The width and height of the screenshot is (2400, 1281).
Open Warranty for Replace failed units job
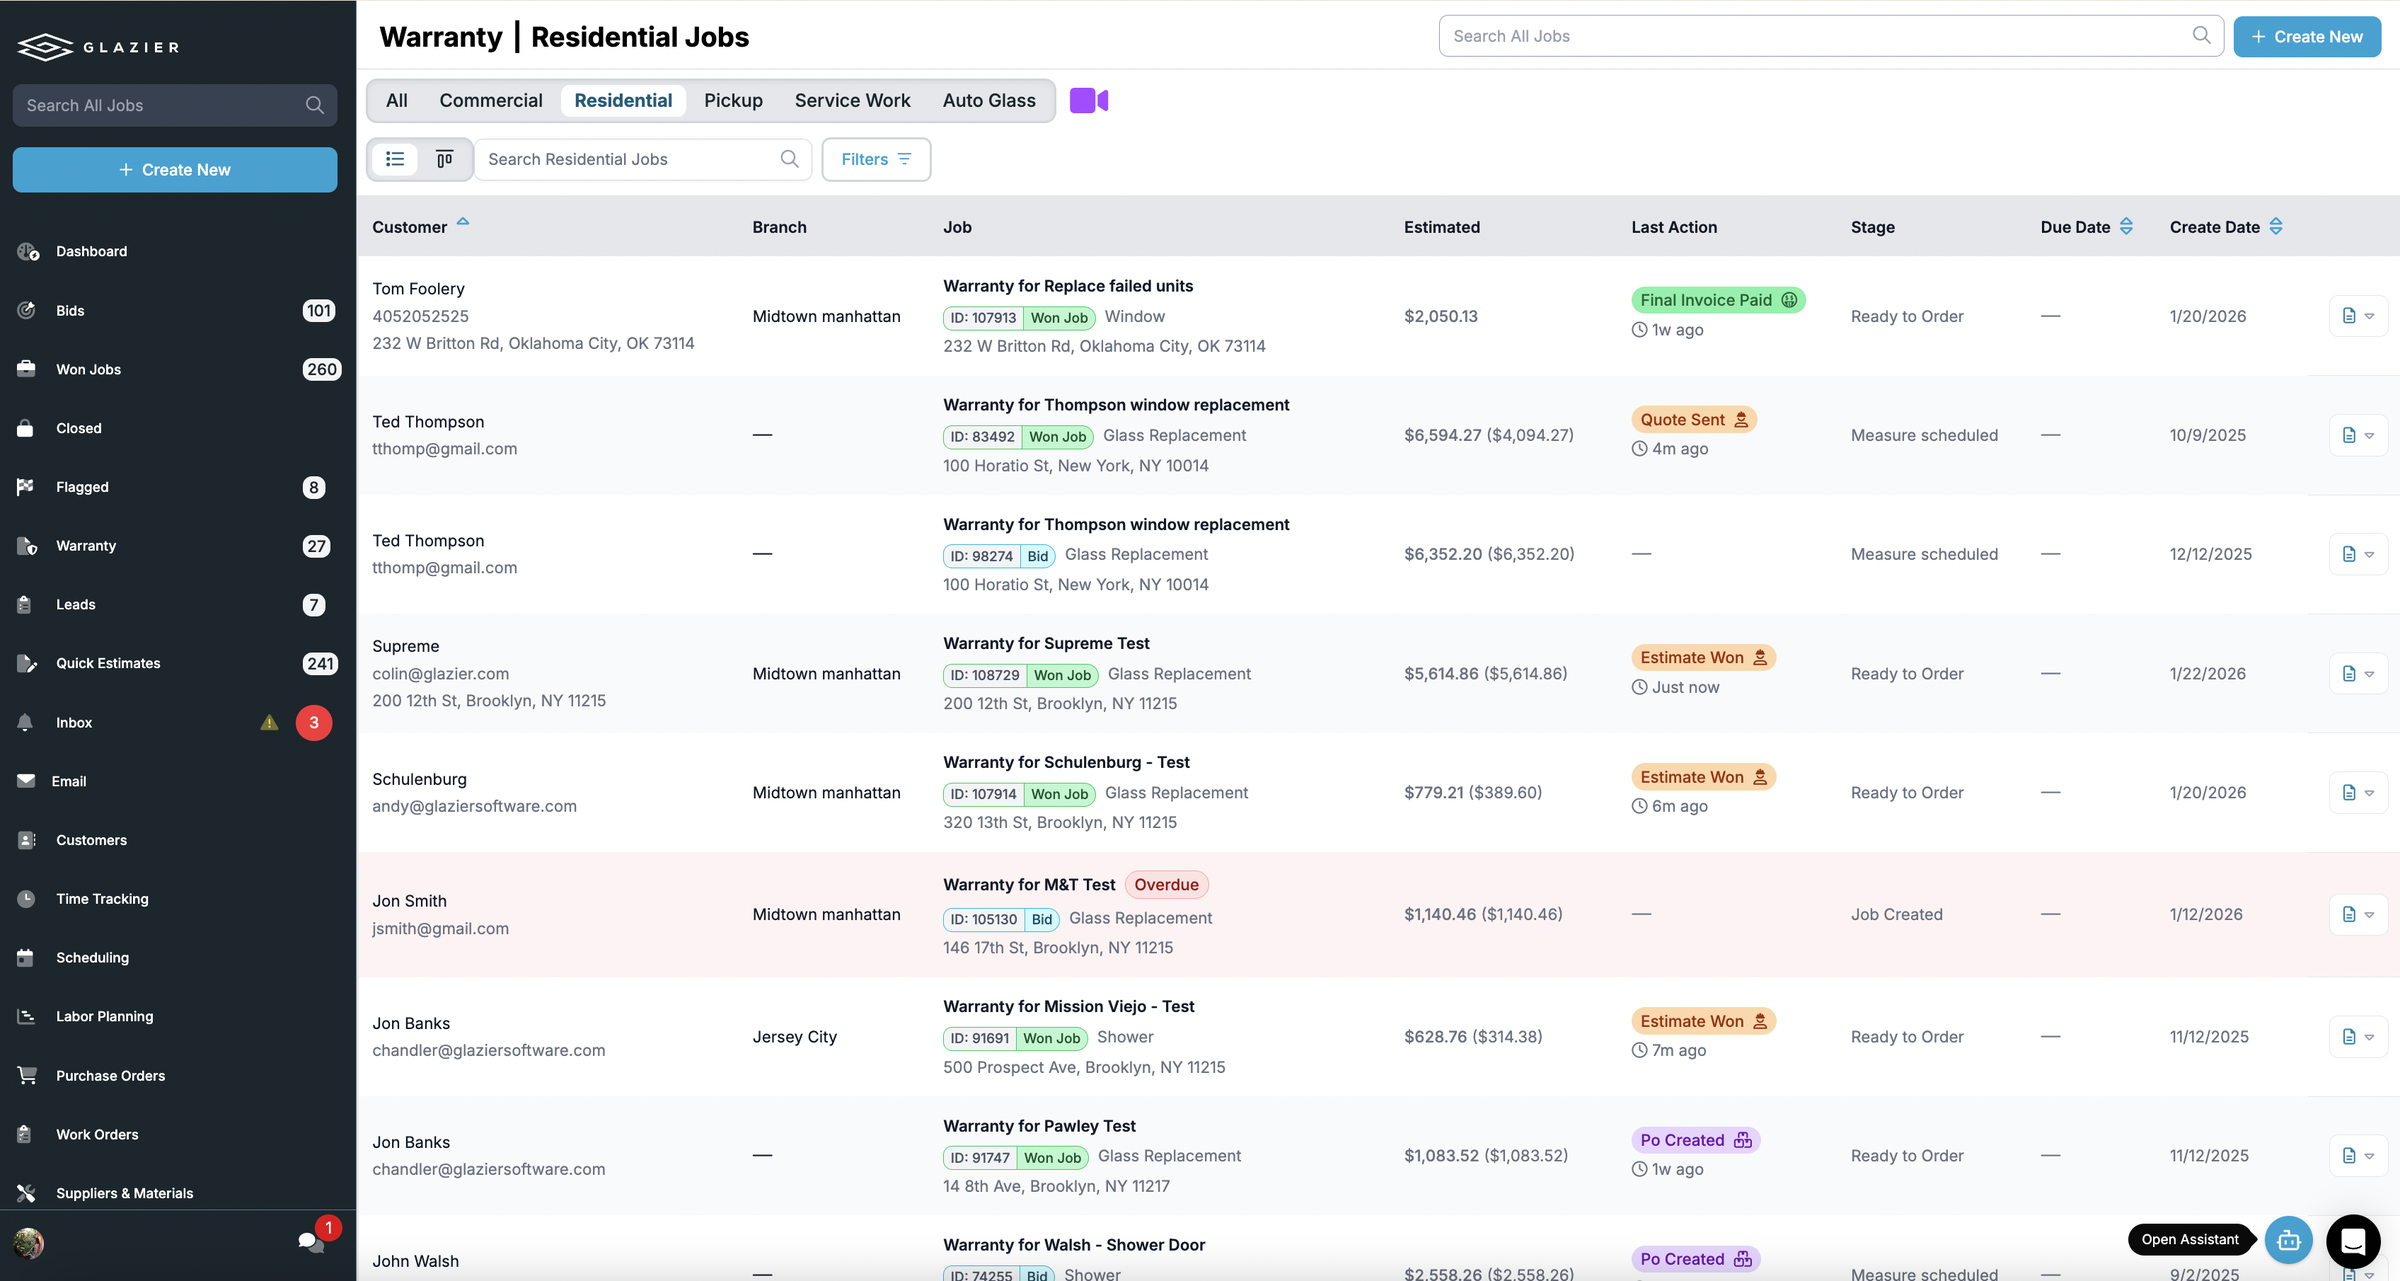pyautogui.click(x=1068, y=286)
